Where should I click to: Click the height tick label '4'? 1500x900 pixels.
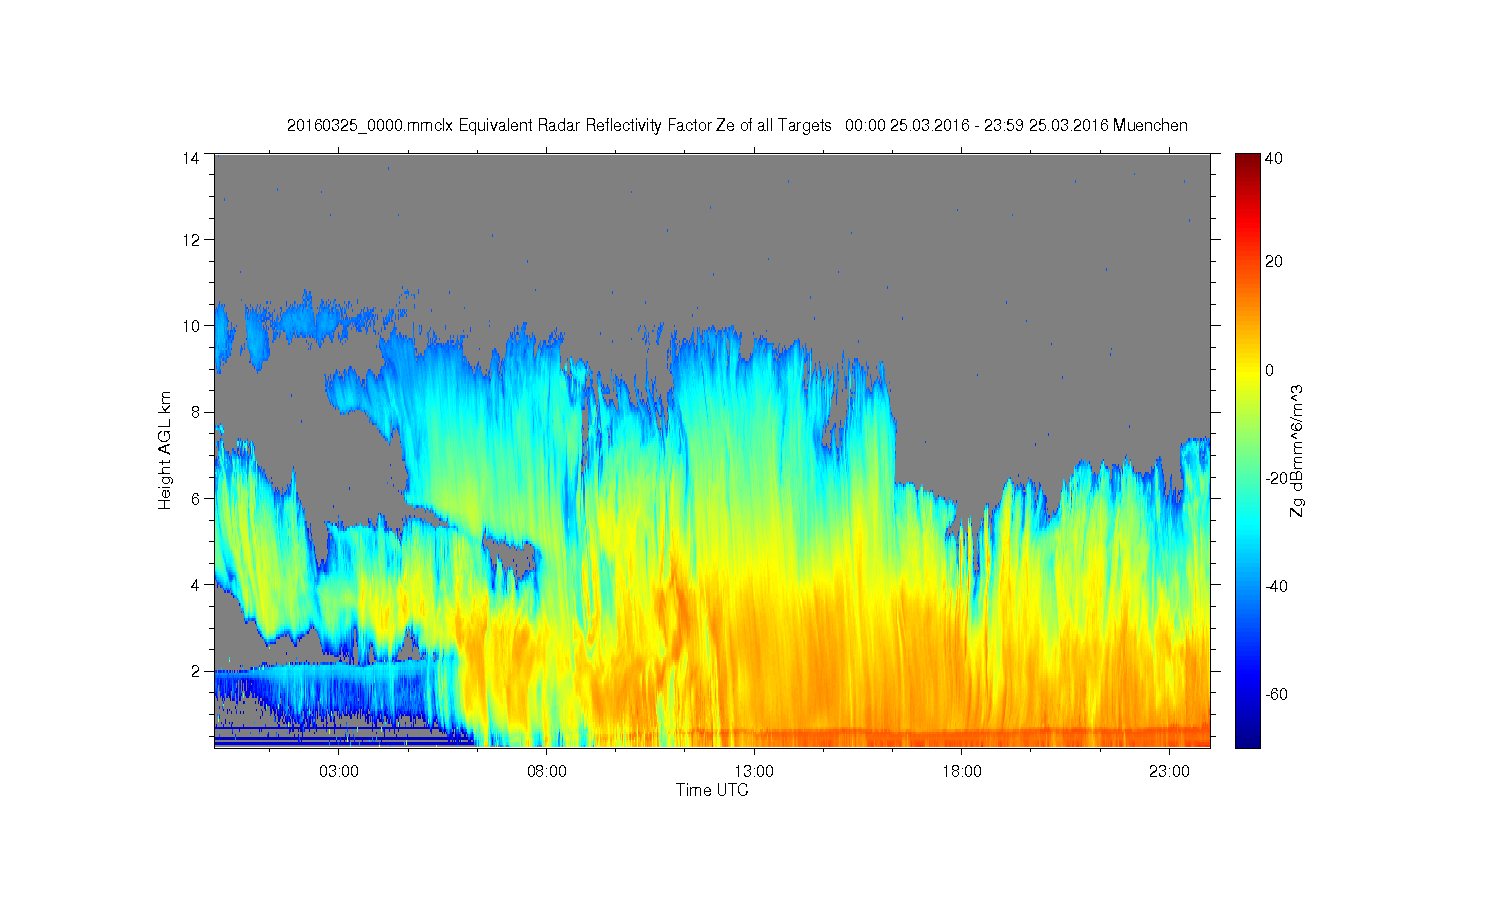pyautogui.click(x=195, y=584)
